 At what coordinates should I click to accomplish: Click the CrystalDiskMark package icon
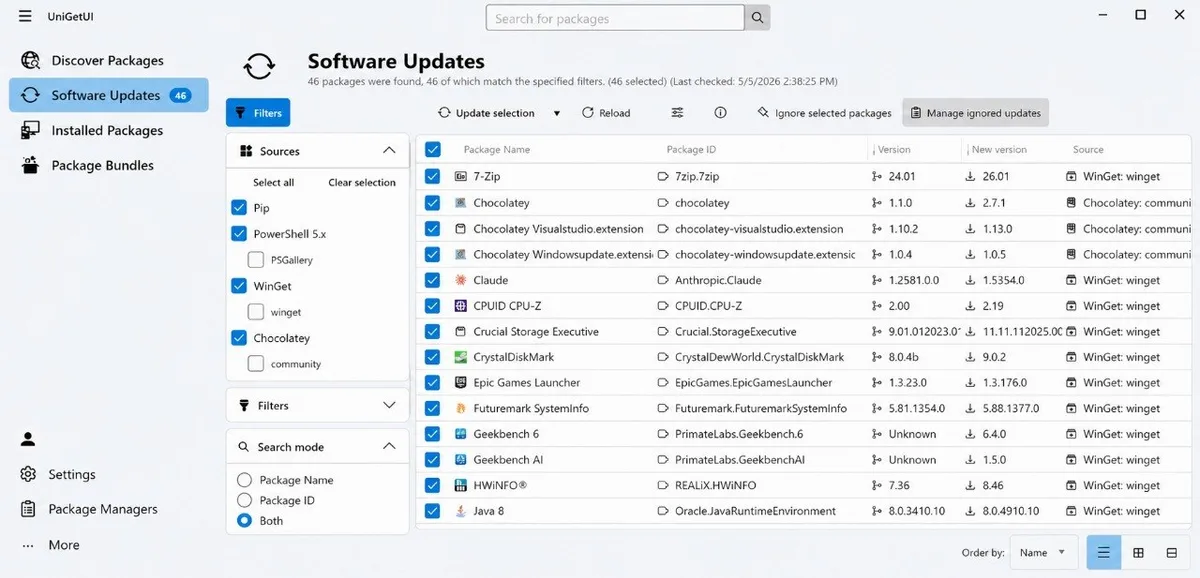point(461,357)
